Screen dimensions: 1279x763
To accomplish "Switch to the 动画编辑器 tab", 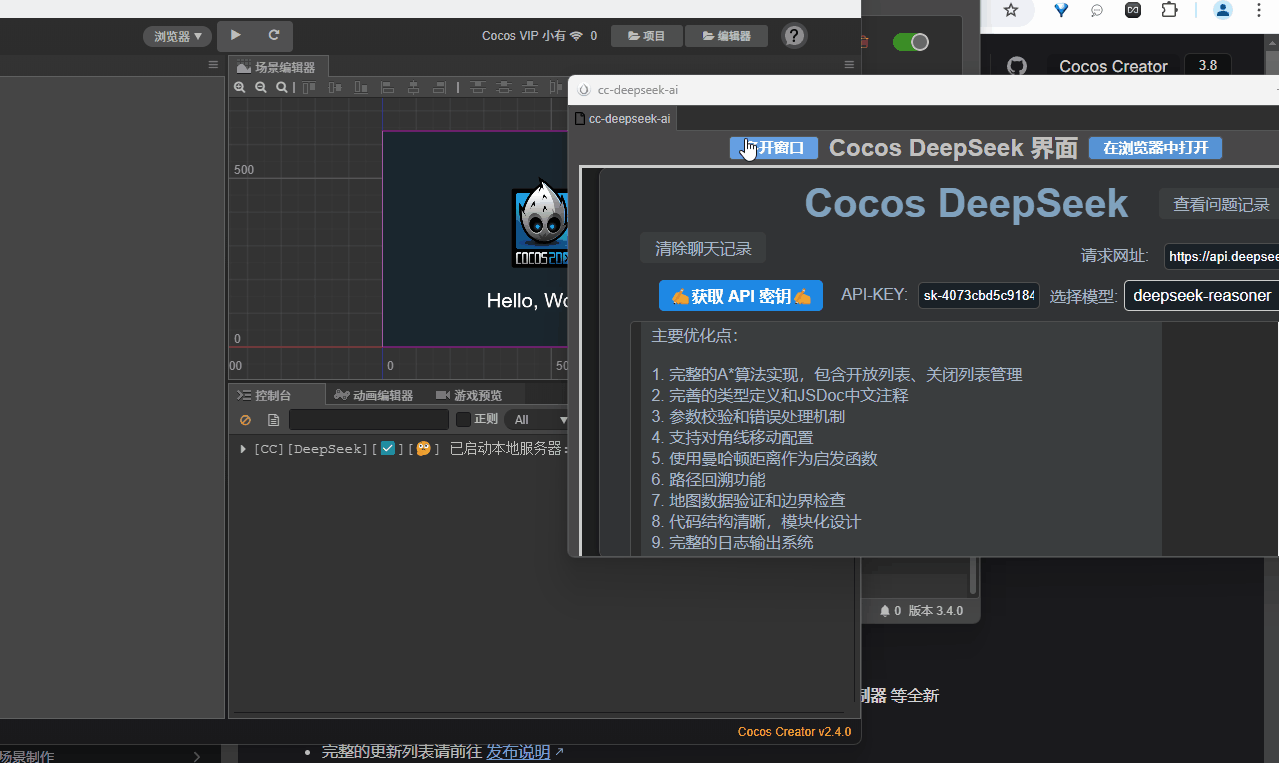I will pos(374,395).
